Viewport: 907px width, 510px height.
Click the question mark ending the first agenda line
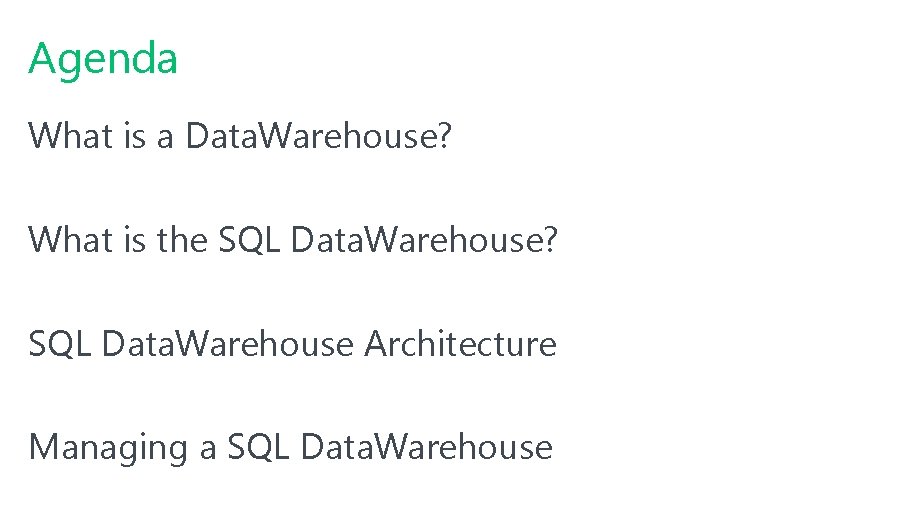coord(444,135)
